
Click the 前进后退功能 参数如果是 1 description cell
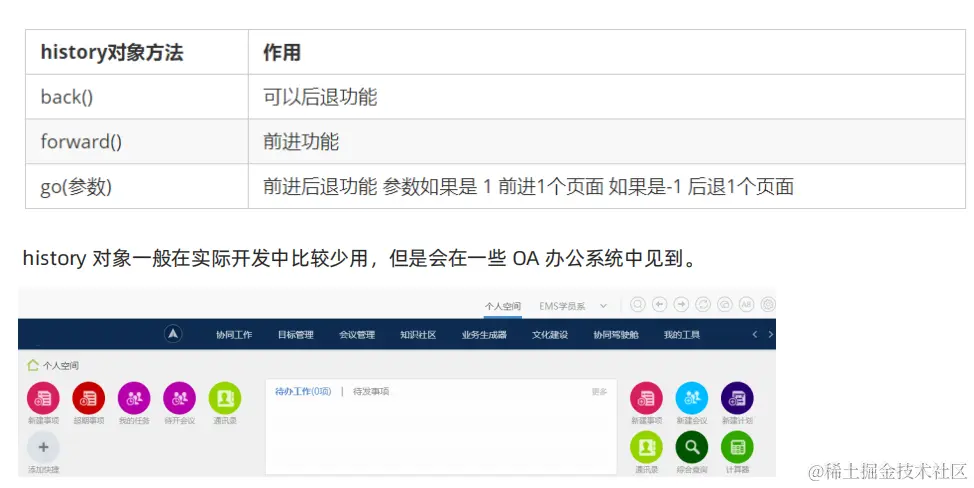click(607, 186)
